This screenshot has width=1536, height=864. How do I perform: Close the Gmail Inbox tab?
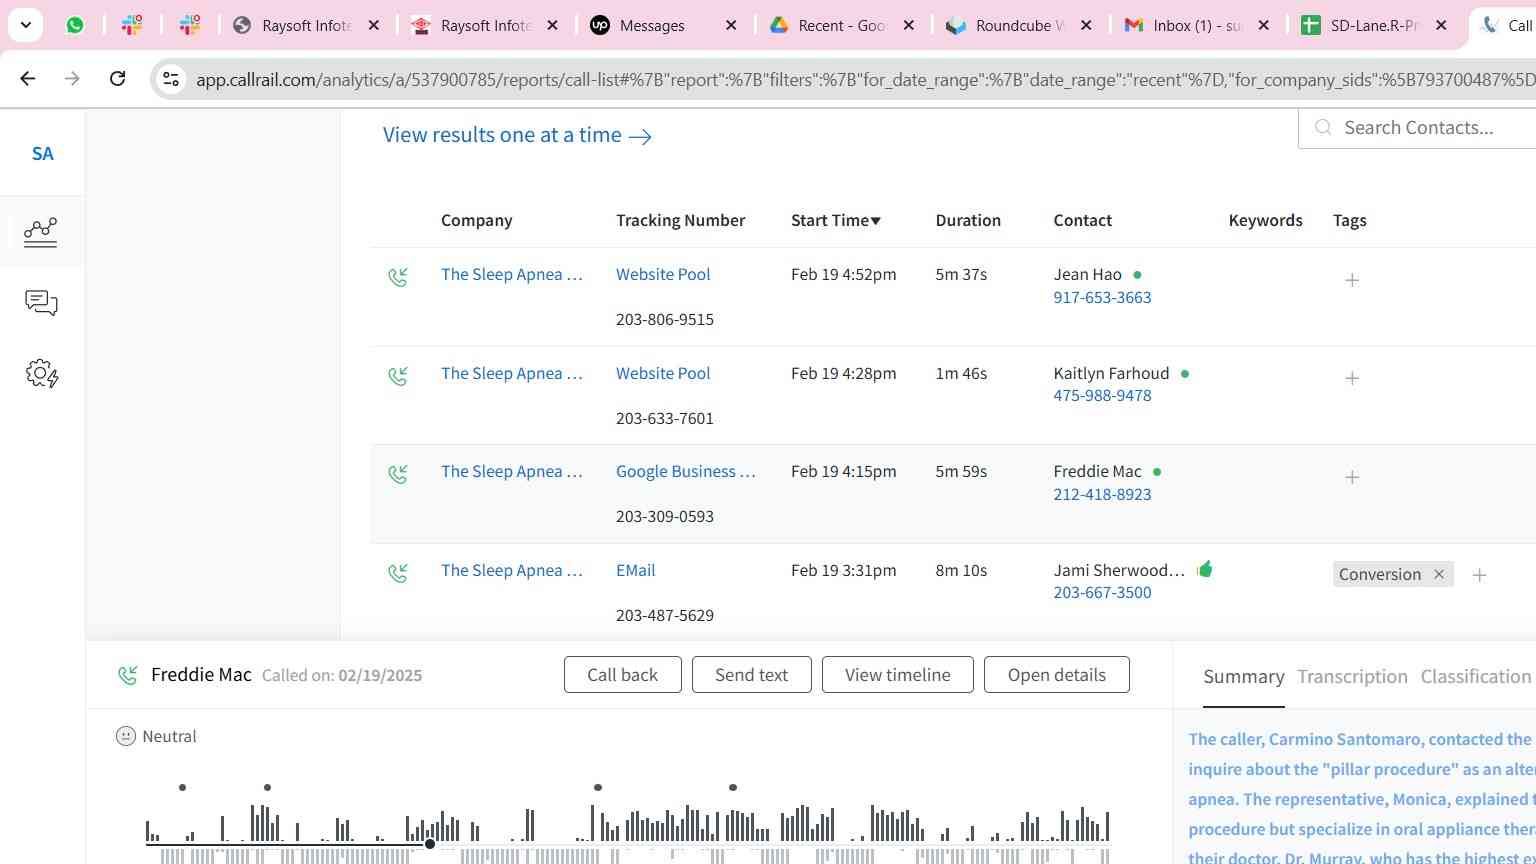click(x=1263, y=25)
